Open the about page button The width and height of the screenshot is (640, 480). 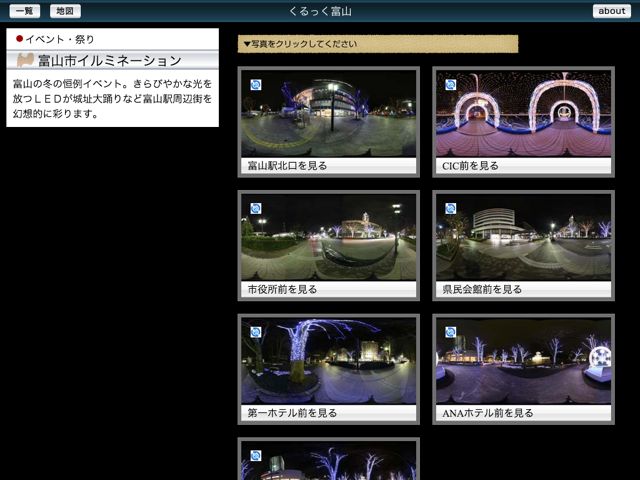tap(611, 11)
